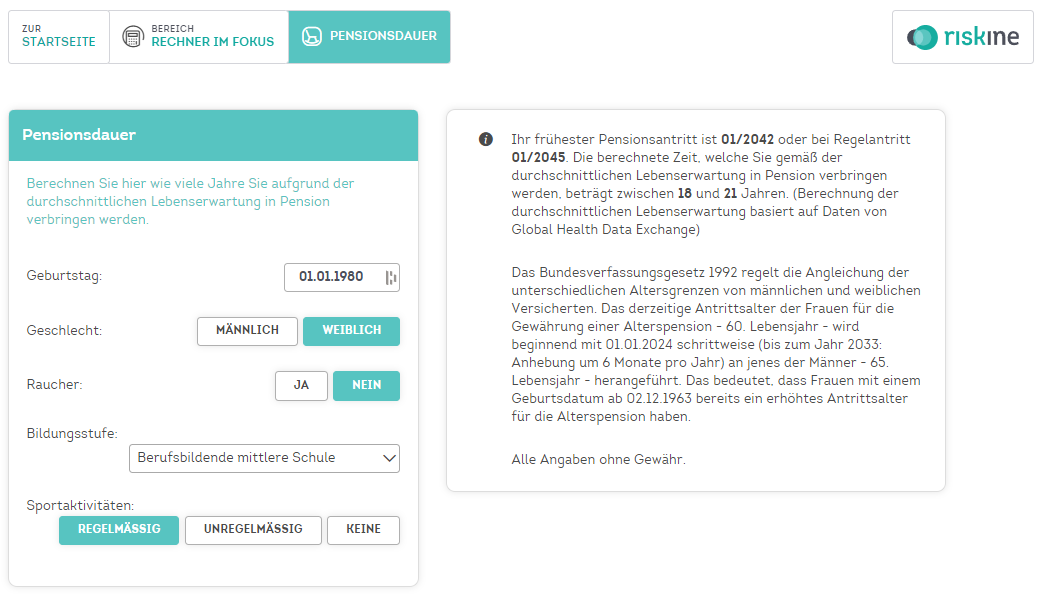1045x597 pixels.
Task: Click the Bildungsstufe dropdown chevron arrow
Action: 389,458
